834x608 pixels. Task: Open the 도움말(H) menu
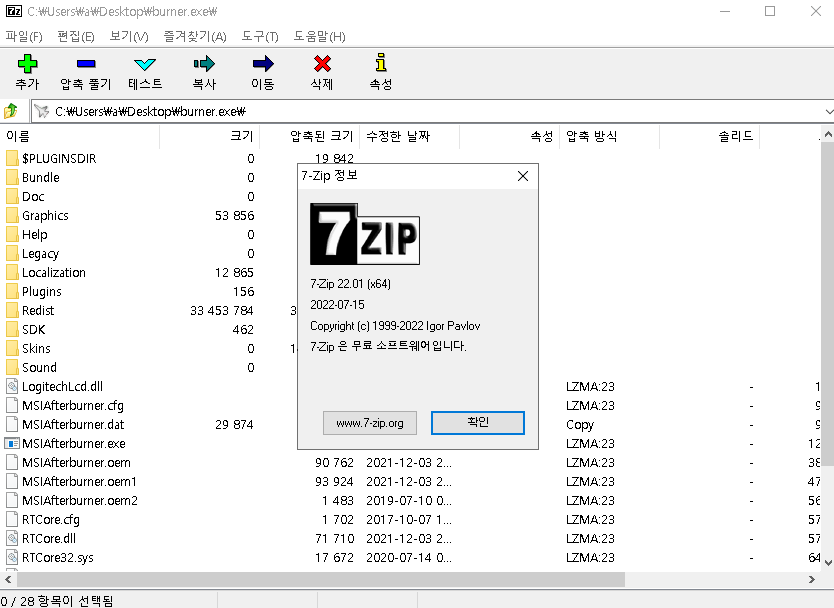(x=319, y=36)
